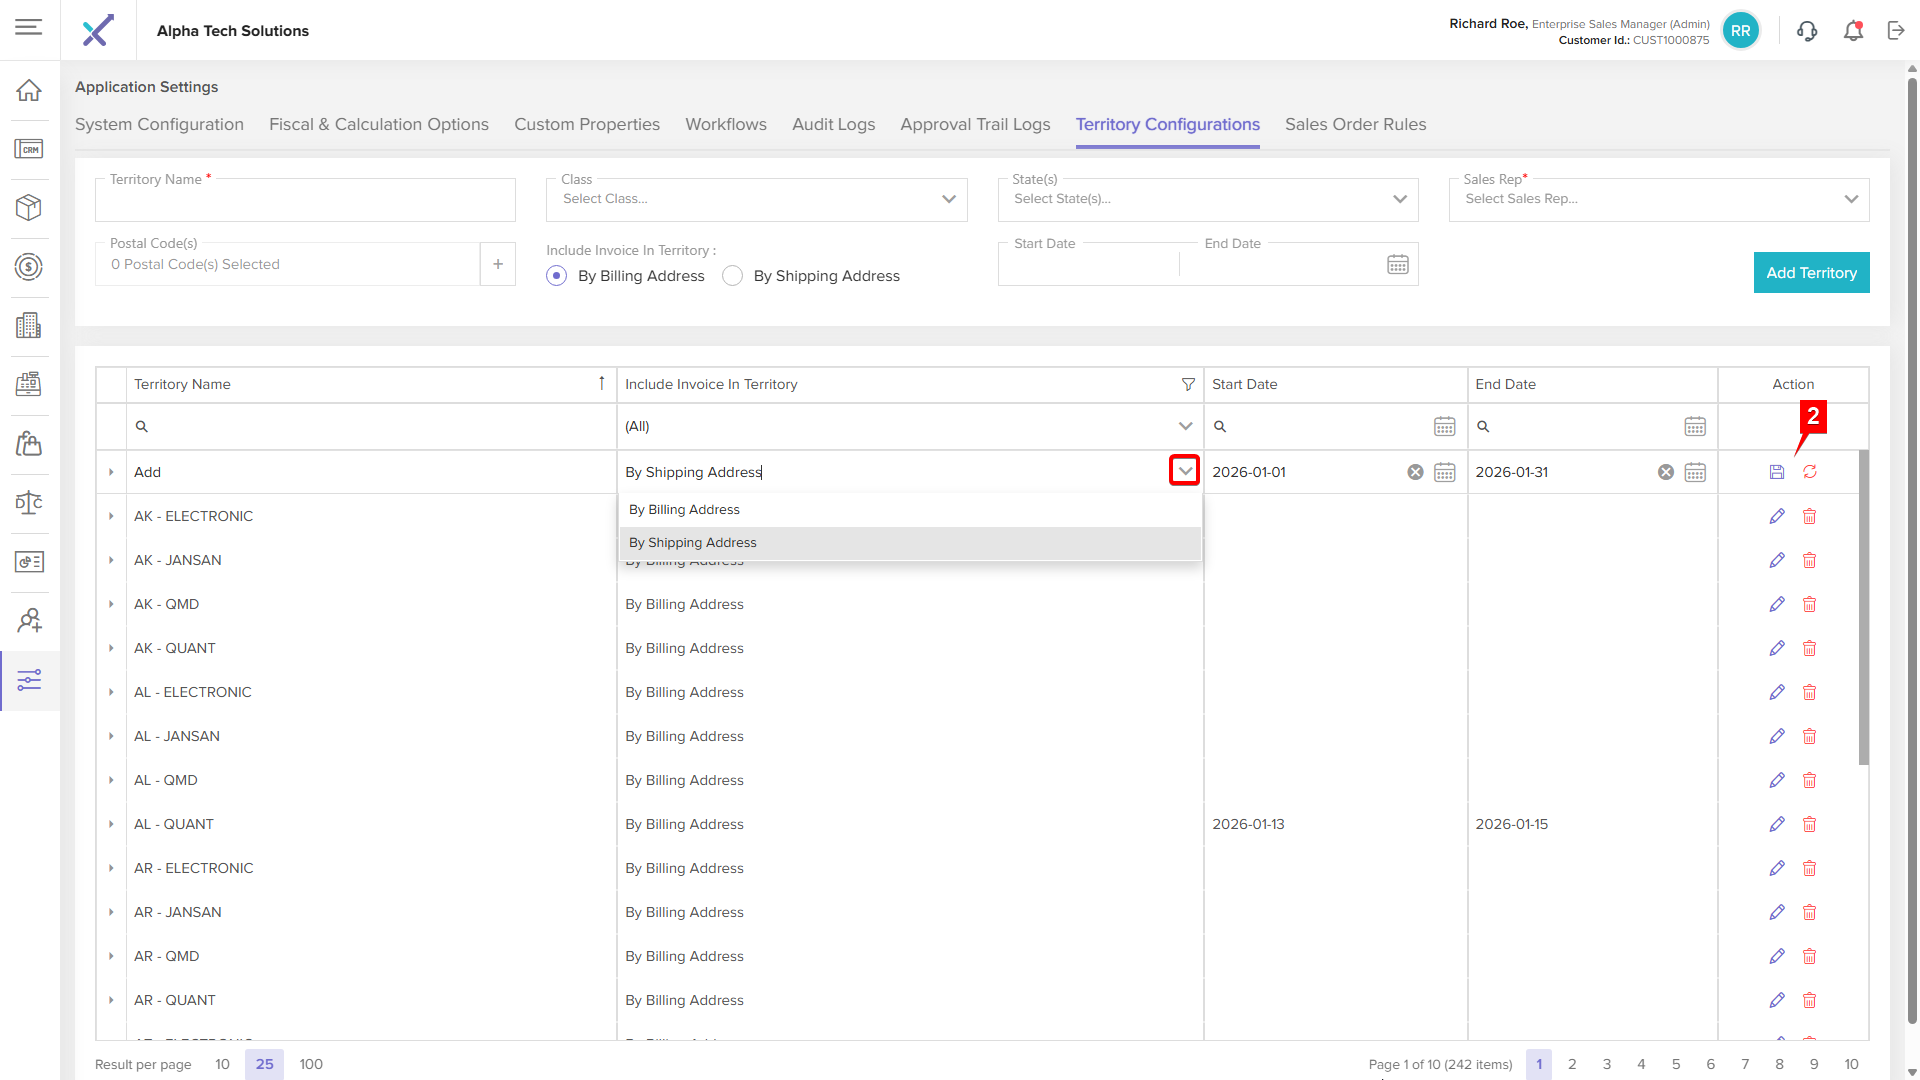The image size is (1920, 1080).
Task: Expand the AK - JANSAN row
Action: tap(111, 560)
